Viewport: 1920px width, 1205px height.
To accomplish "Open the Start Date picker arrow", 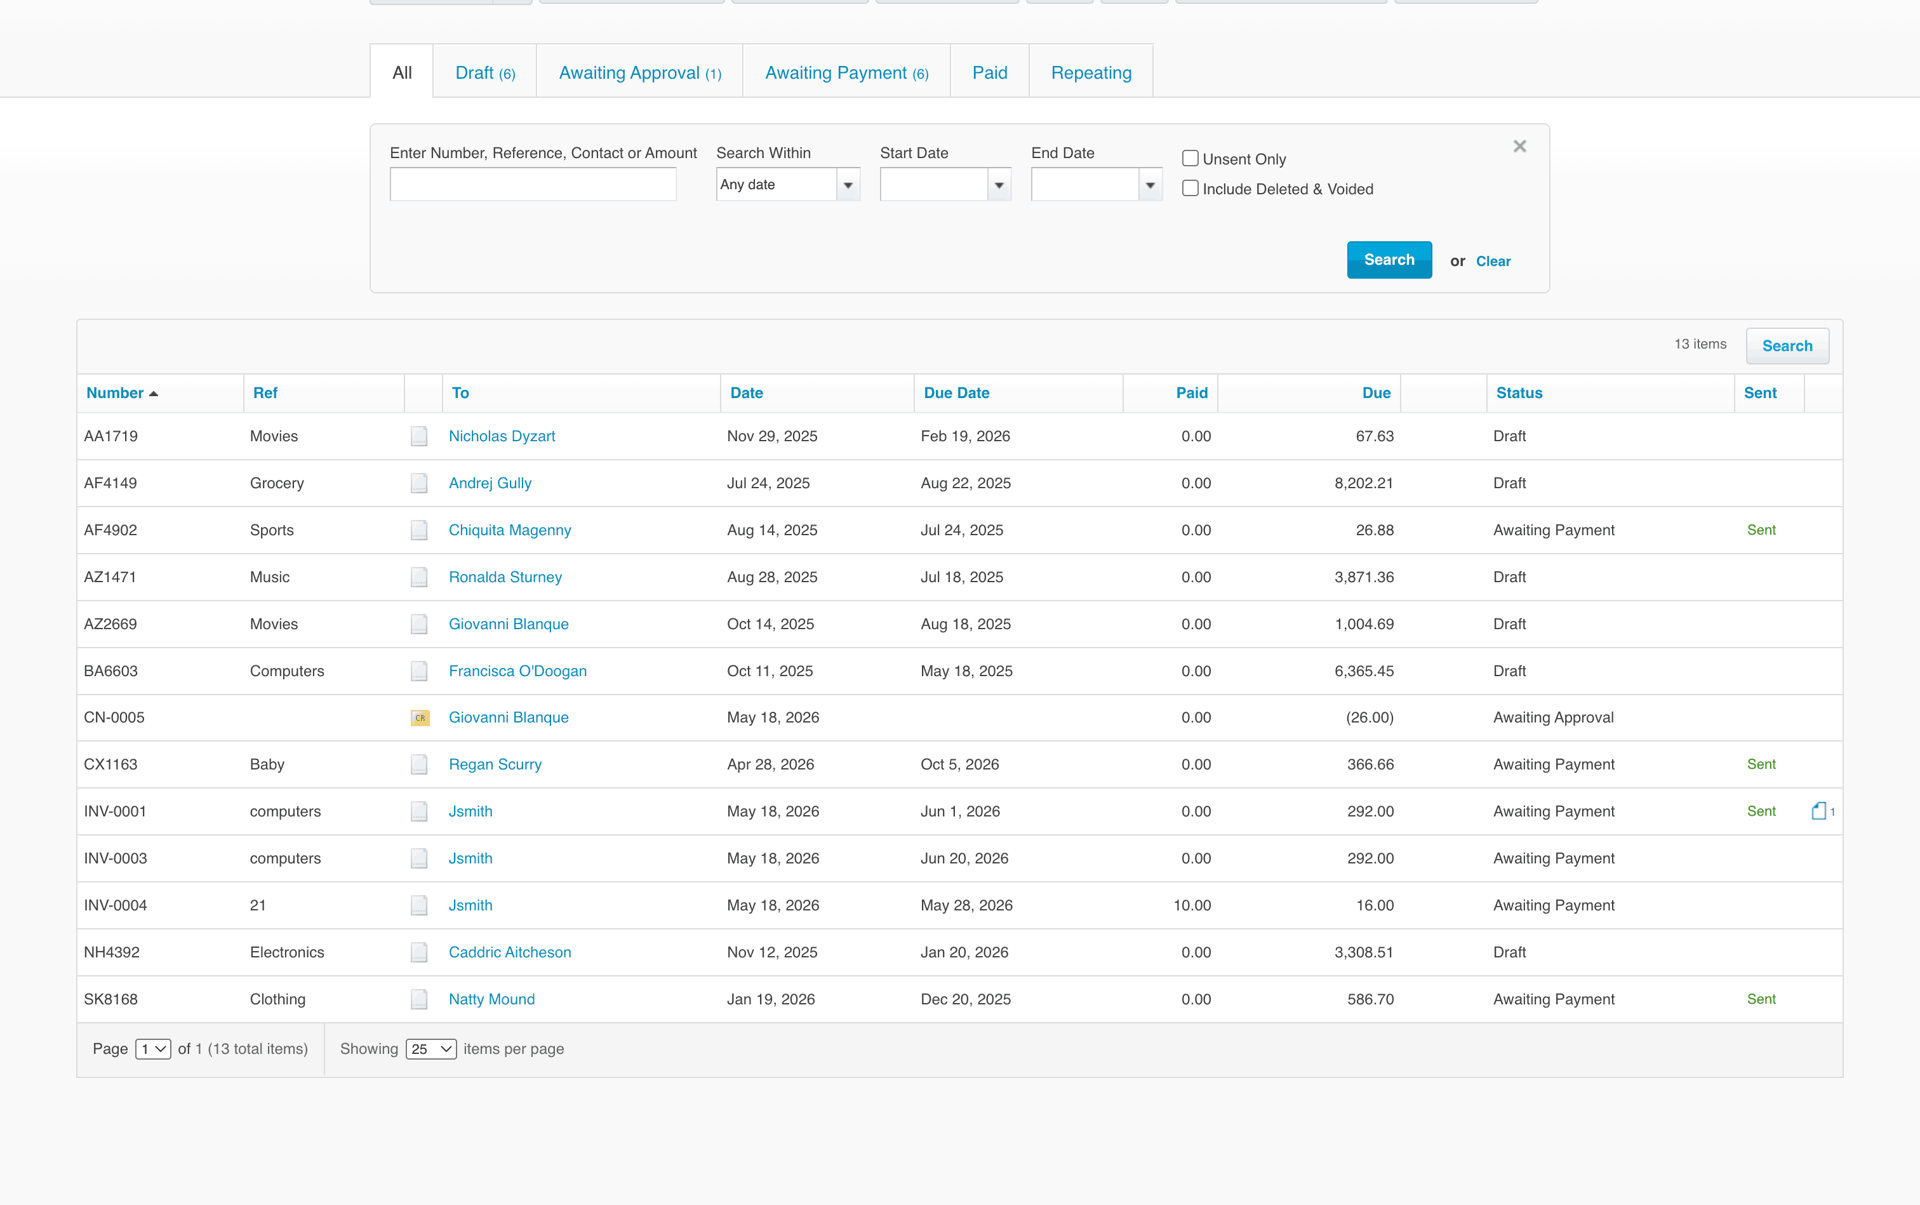I will pyautogui.click(x=999, y=185).
